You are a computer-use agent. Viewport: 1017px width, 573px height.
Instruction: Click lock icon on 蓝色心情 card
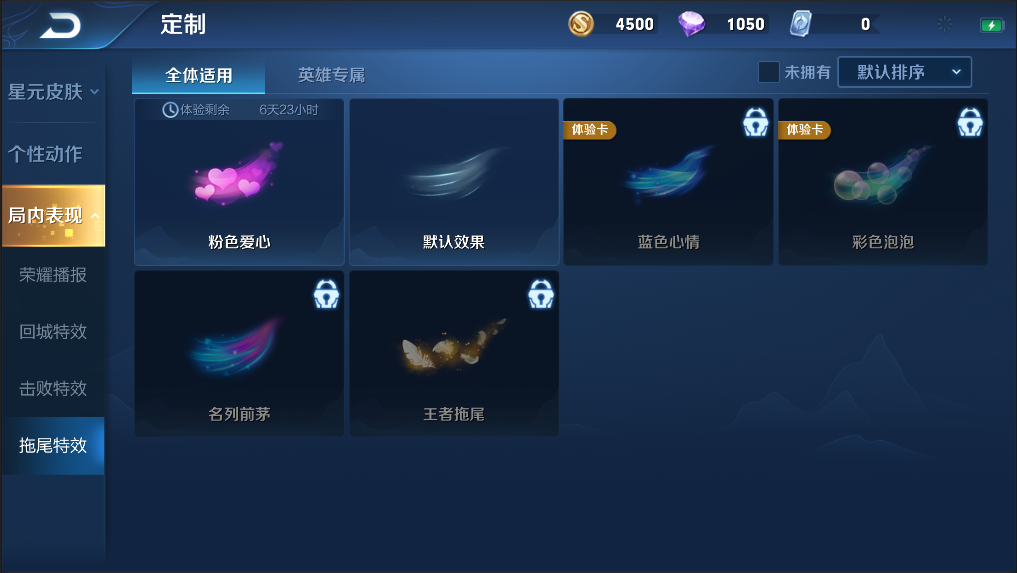point(756,121)
